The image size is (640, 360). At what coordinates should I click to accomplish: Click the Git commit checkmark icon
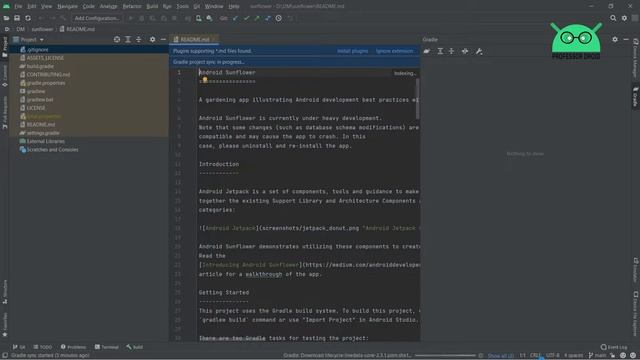tap(246, 18)
